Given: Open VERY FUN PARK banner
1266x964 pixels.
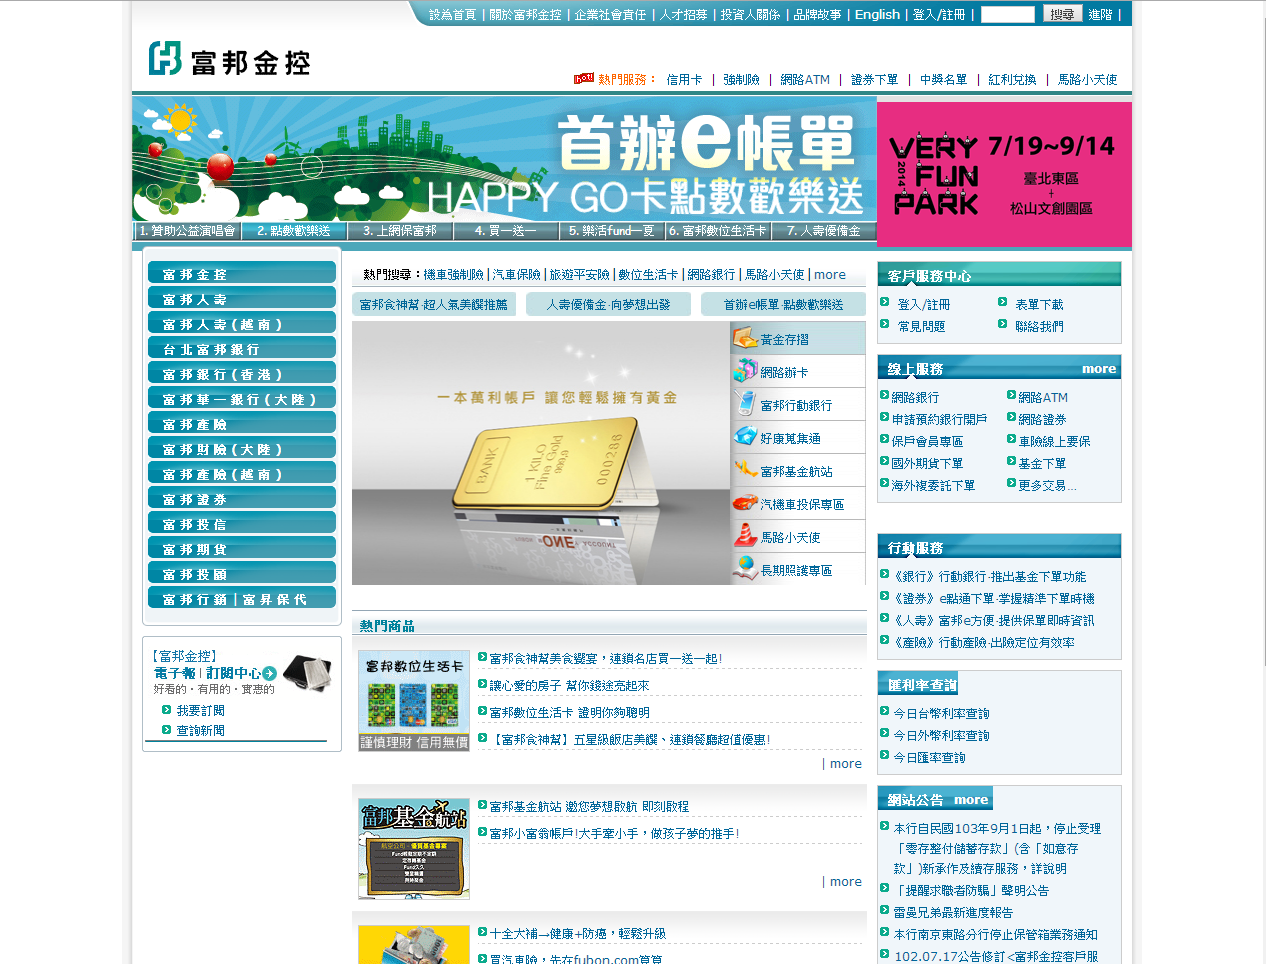Looking at the screenshot, I should [x=1004, y=174].
